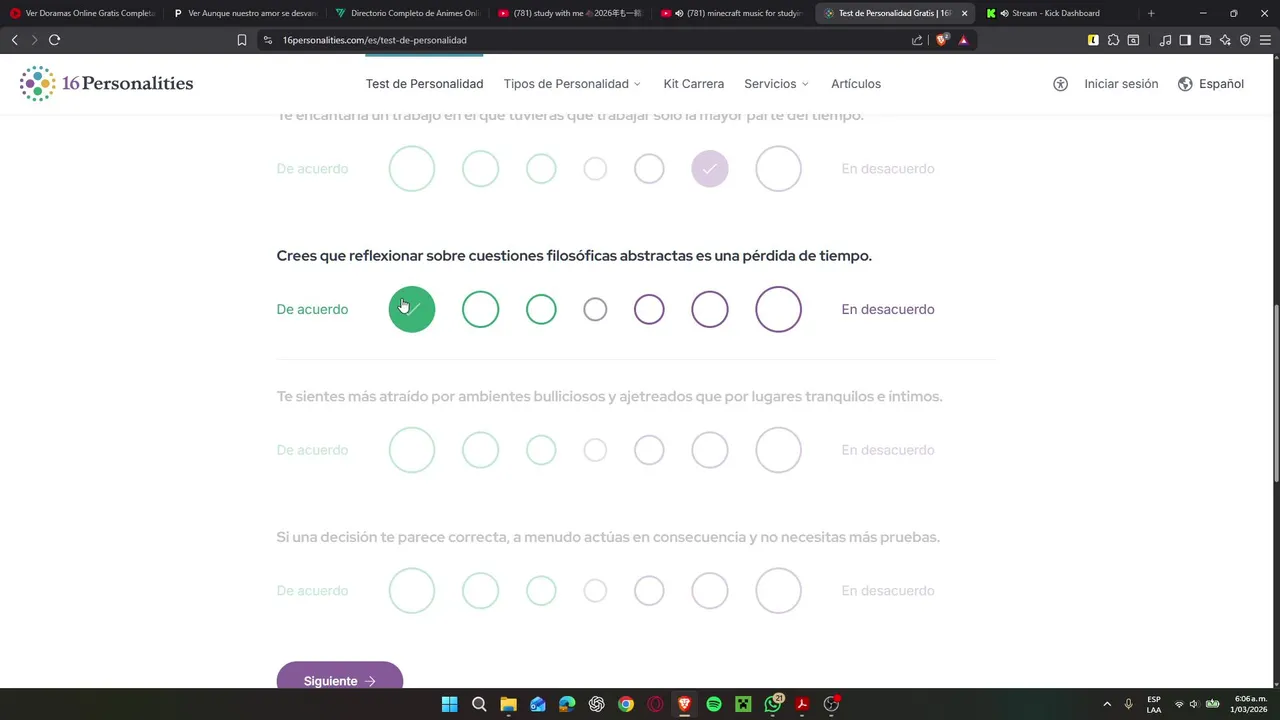Bookmark this page with the bookmark icon

242,40
